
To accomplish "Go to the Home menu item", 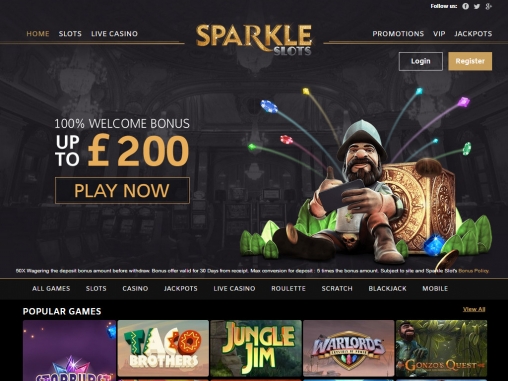I will [x=38, y=34].
